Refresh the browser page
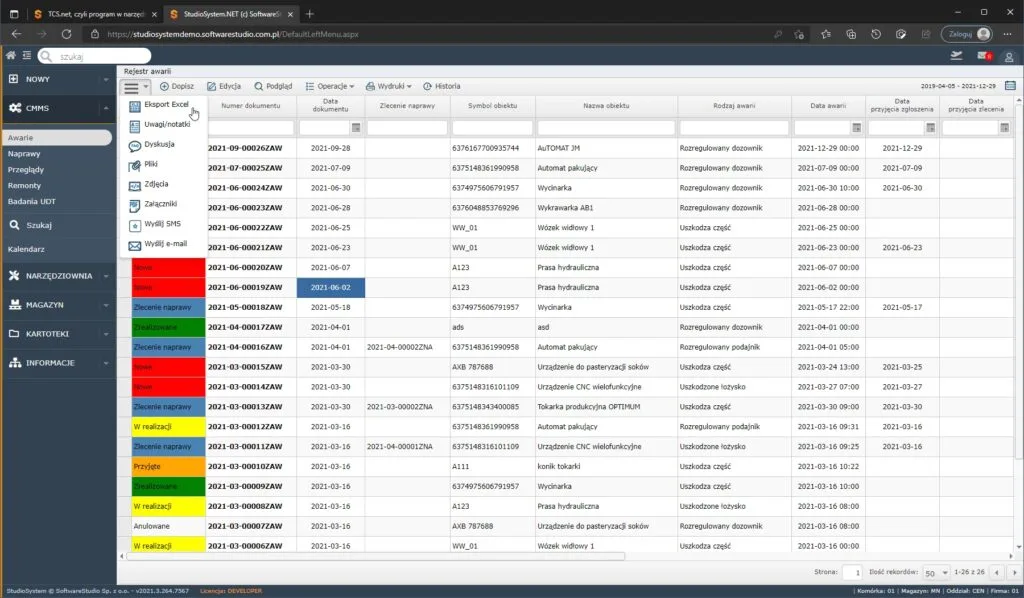 point(67,34)
